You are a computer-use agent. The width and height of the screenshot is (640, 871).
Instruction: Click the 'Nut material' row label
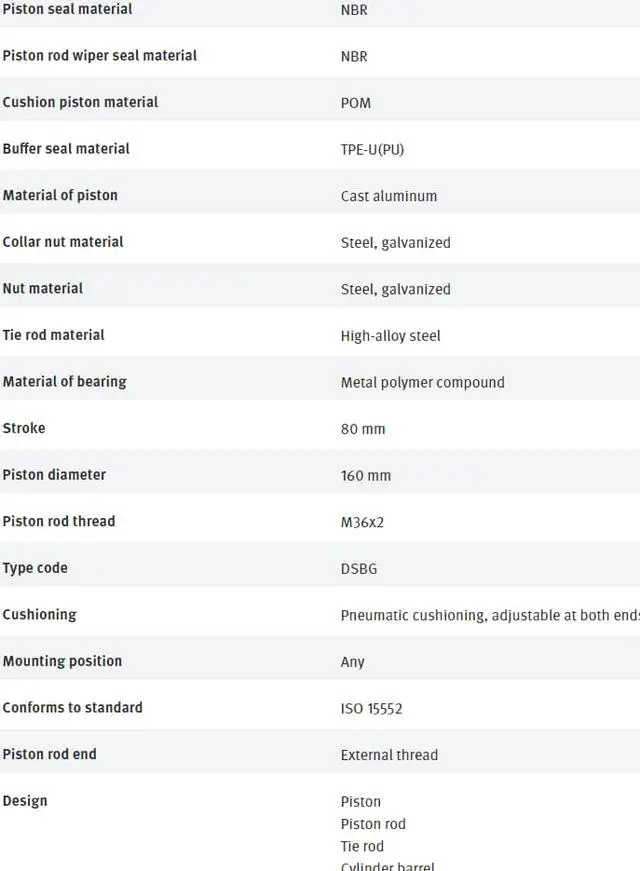pyautogui.click(x=42, y=289)
